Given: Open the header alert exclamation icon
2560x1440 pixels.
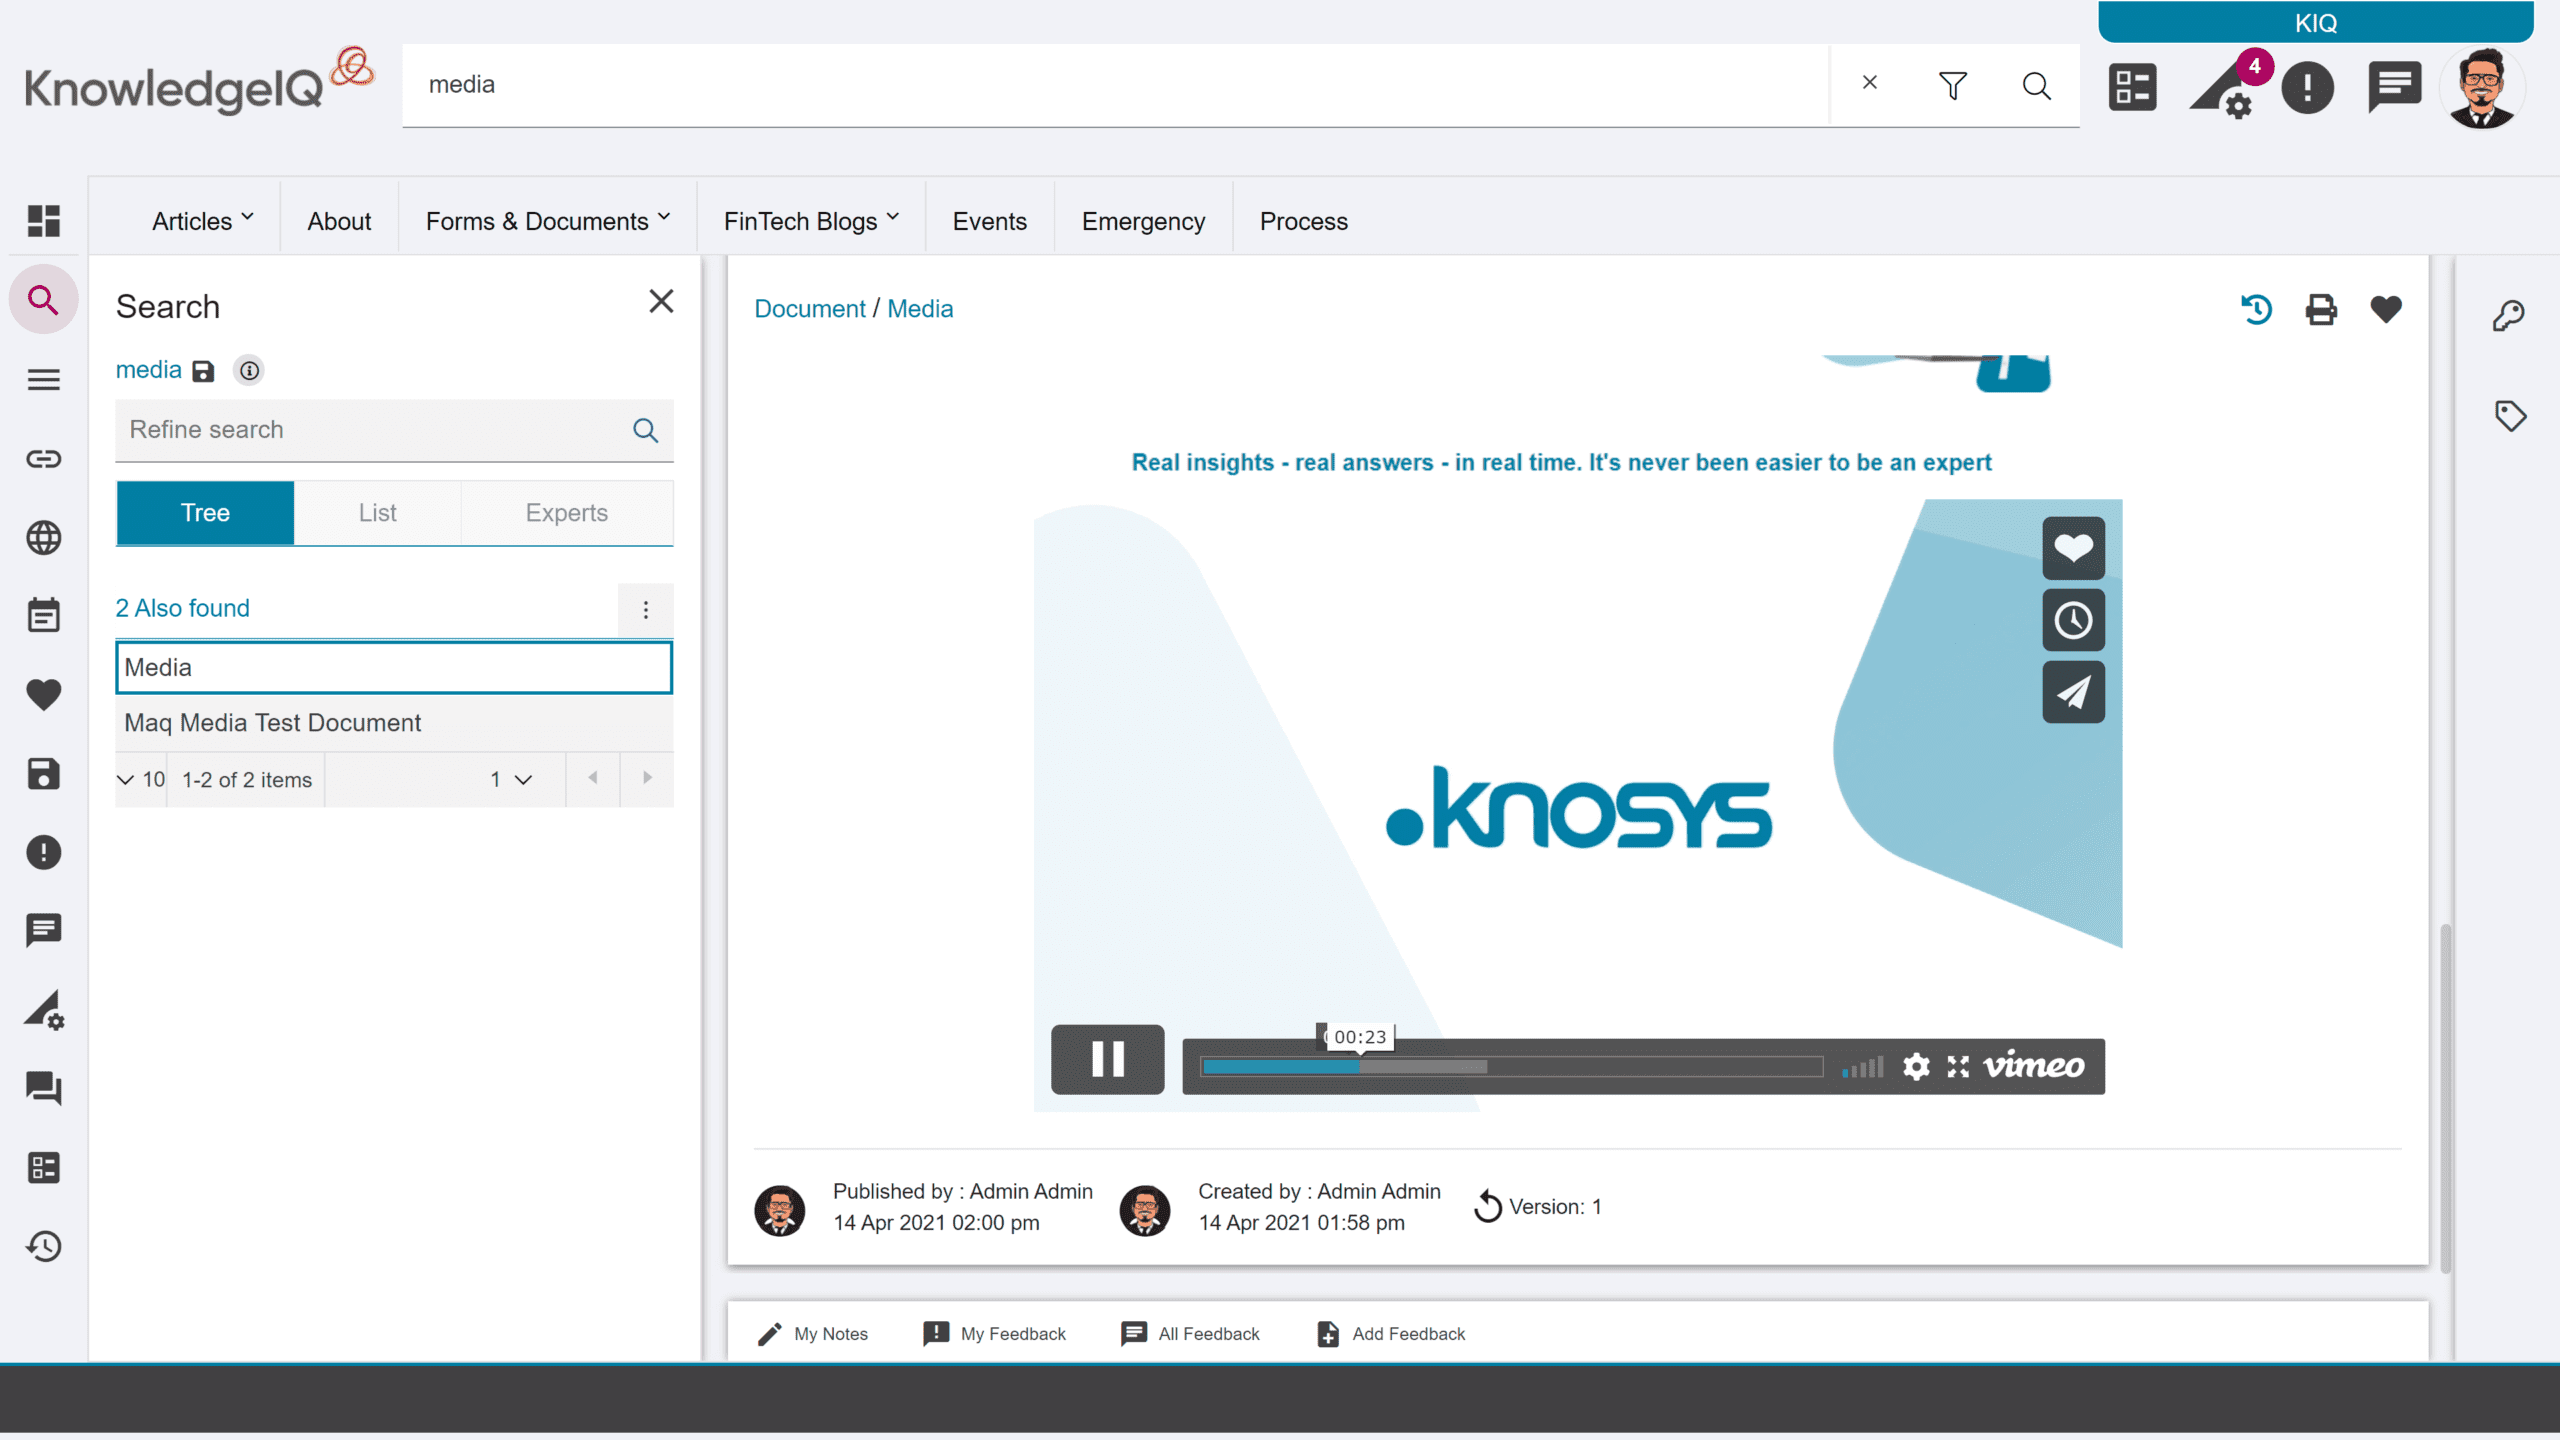Looking at the screenshot, I should tap(2307, 88).
